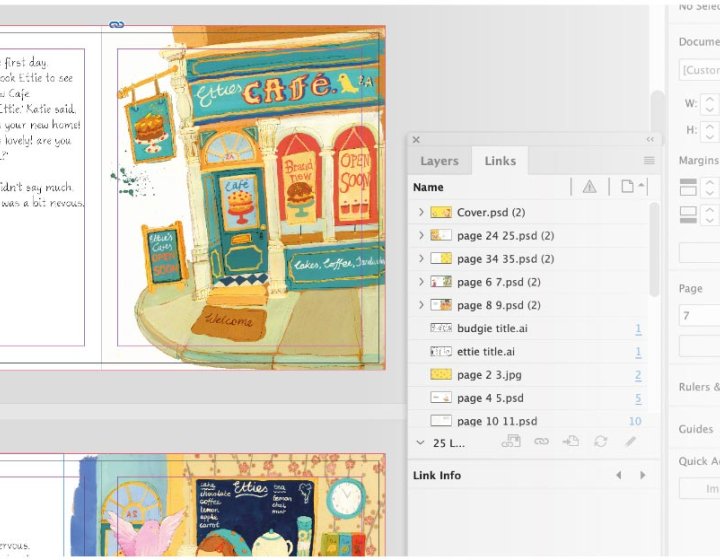Click Relink from CC Libraries icon
The height and width of the screenshot is (560, 720).
tap(511, 441)
